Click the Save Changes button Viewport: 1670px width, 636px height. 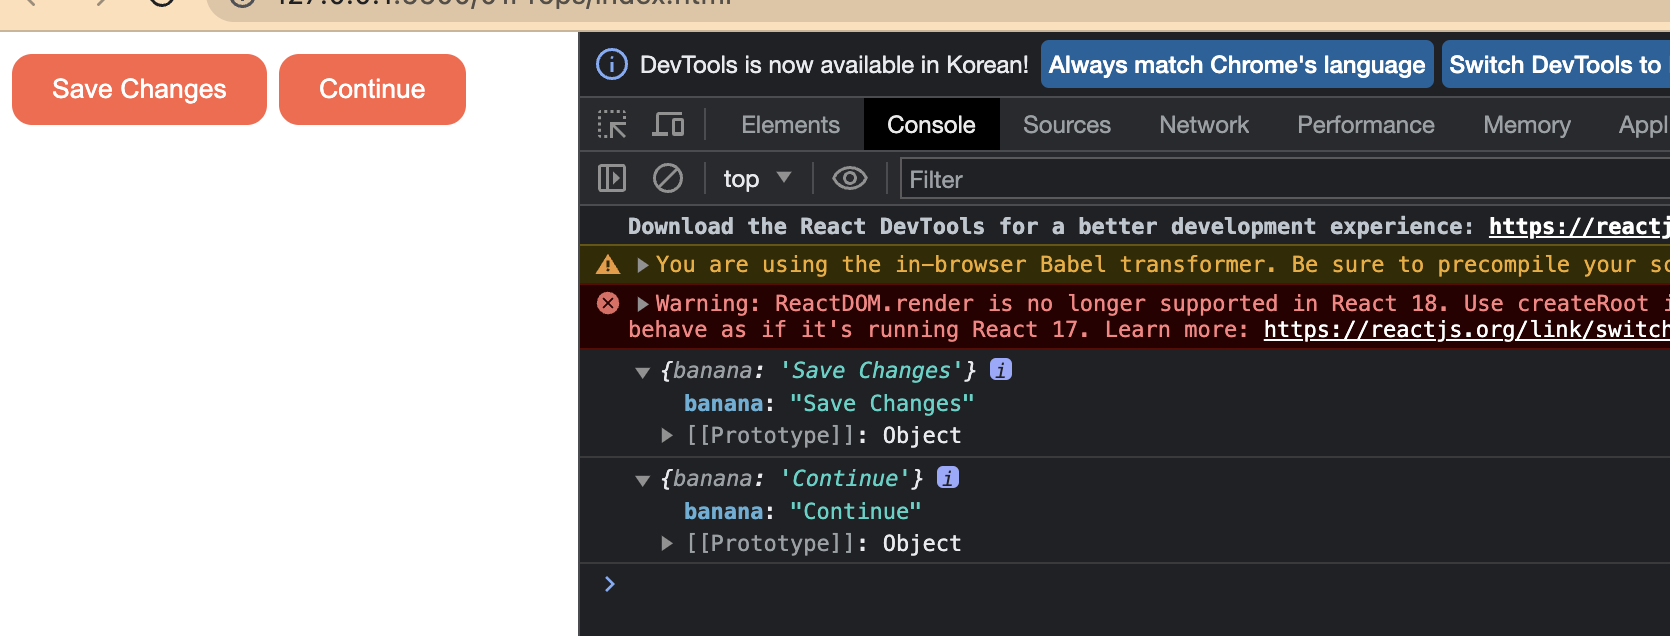pyautogui.click(x=139, y=89)
